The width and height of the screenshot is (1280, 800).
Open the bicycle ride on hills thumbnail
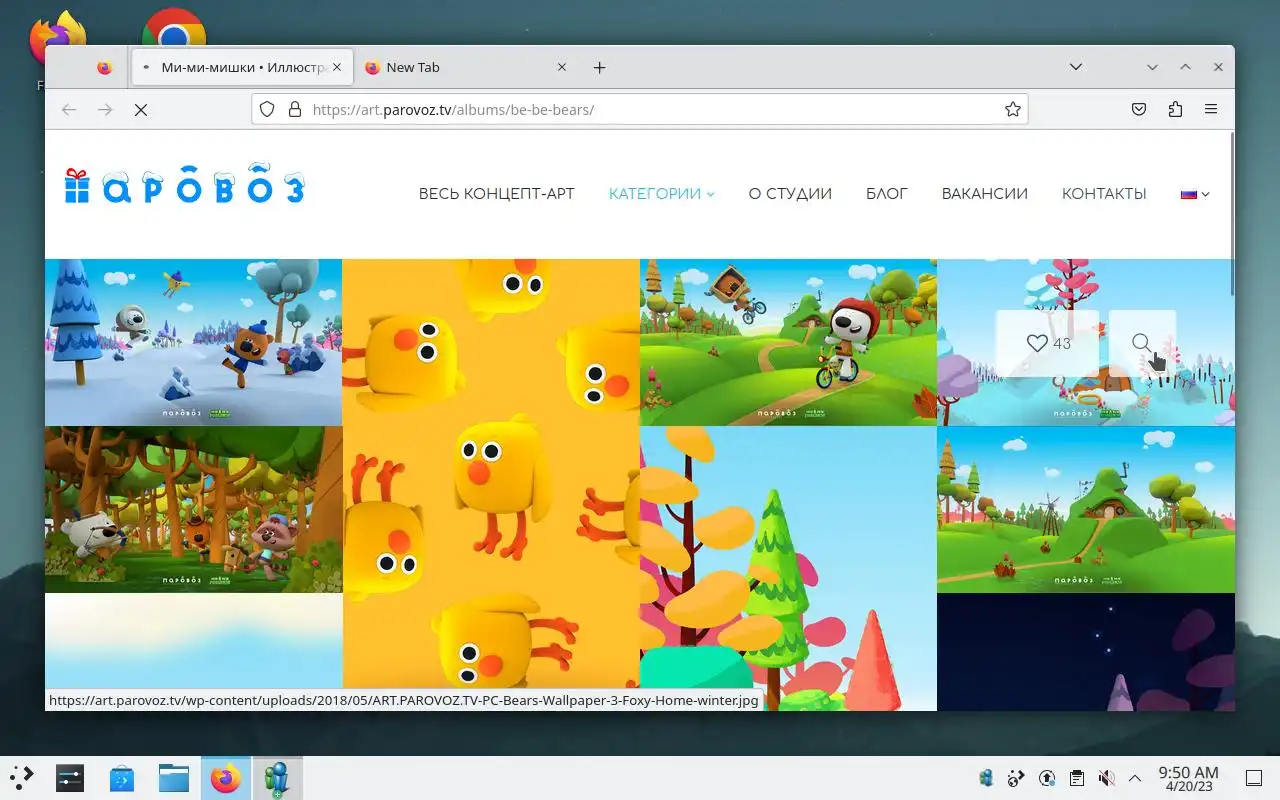788,342
